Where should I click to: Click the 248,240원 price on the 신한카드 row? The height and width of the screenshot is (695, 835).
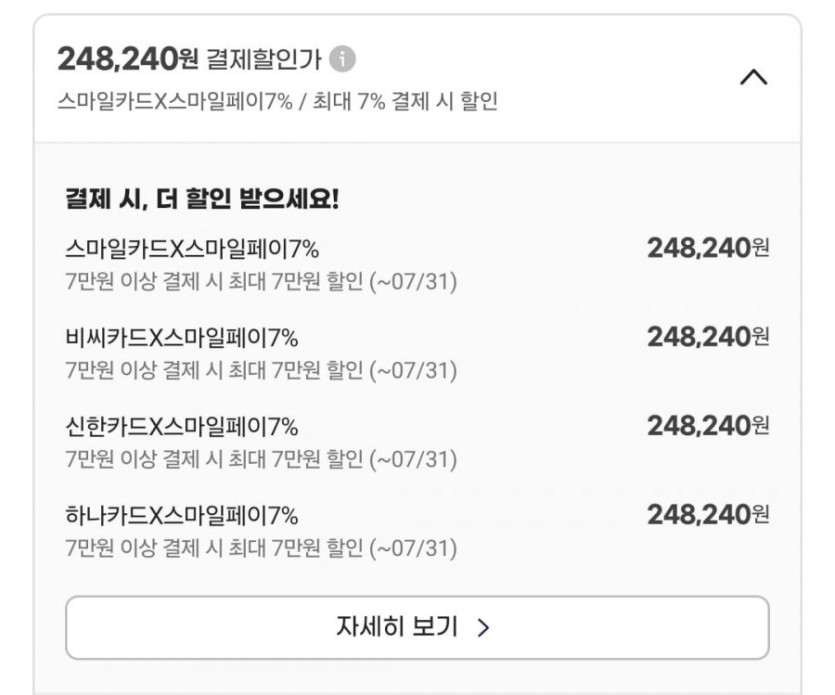pyautogui.click(x=708, y=426)
